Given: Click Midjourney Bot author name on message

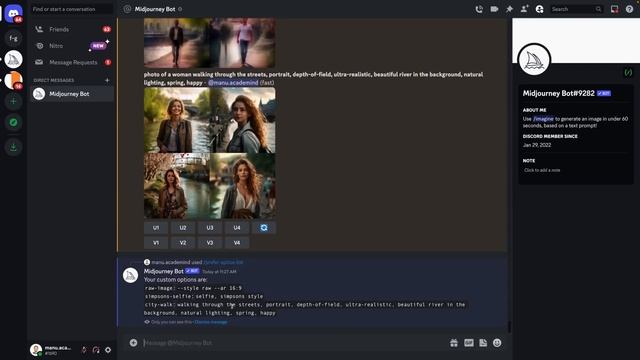Looking at the screenshot, I should (163, 271).
